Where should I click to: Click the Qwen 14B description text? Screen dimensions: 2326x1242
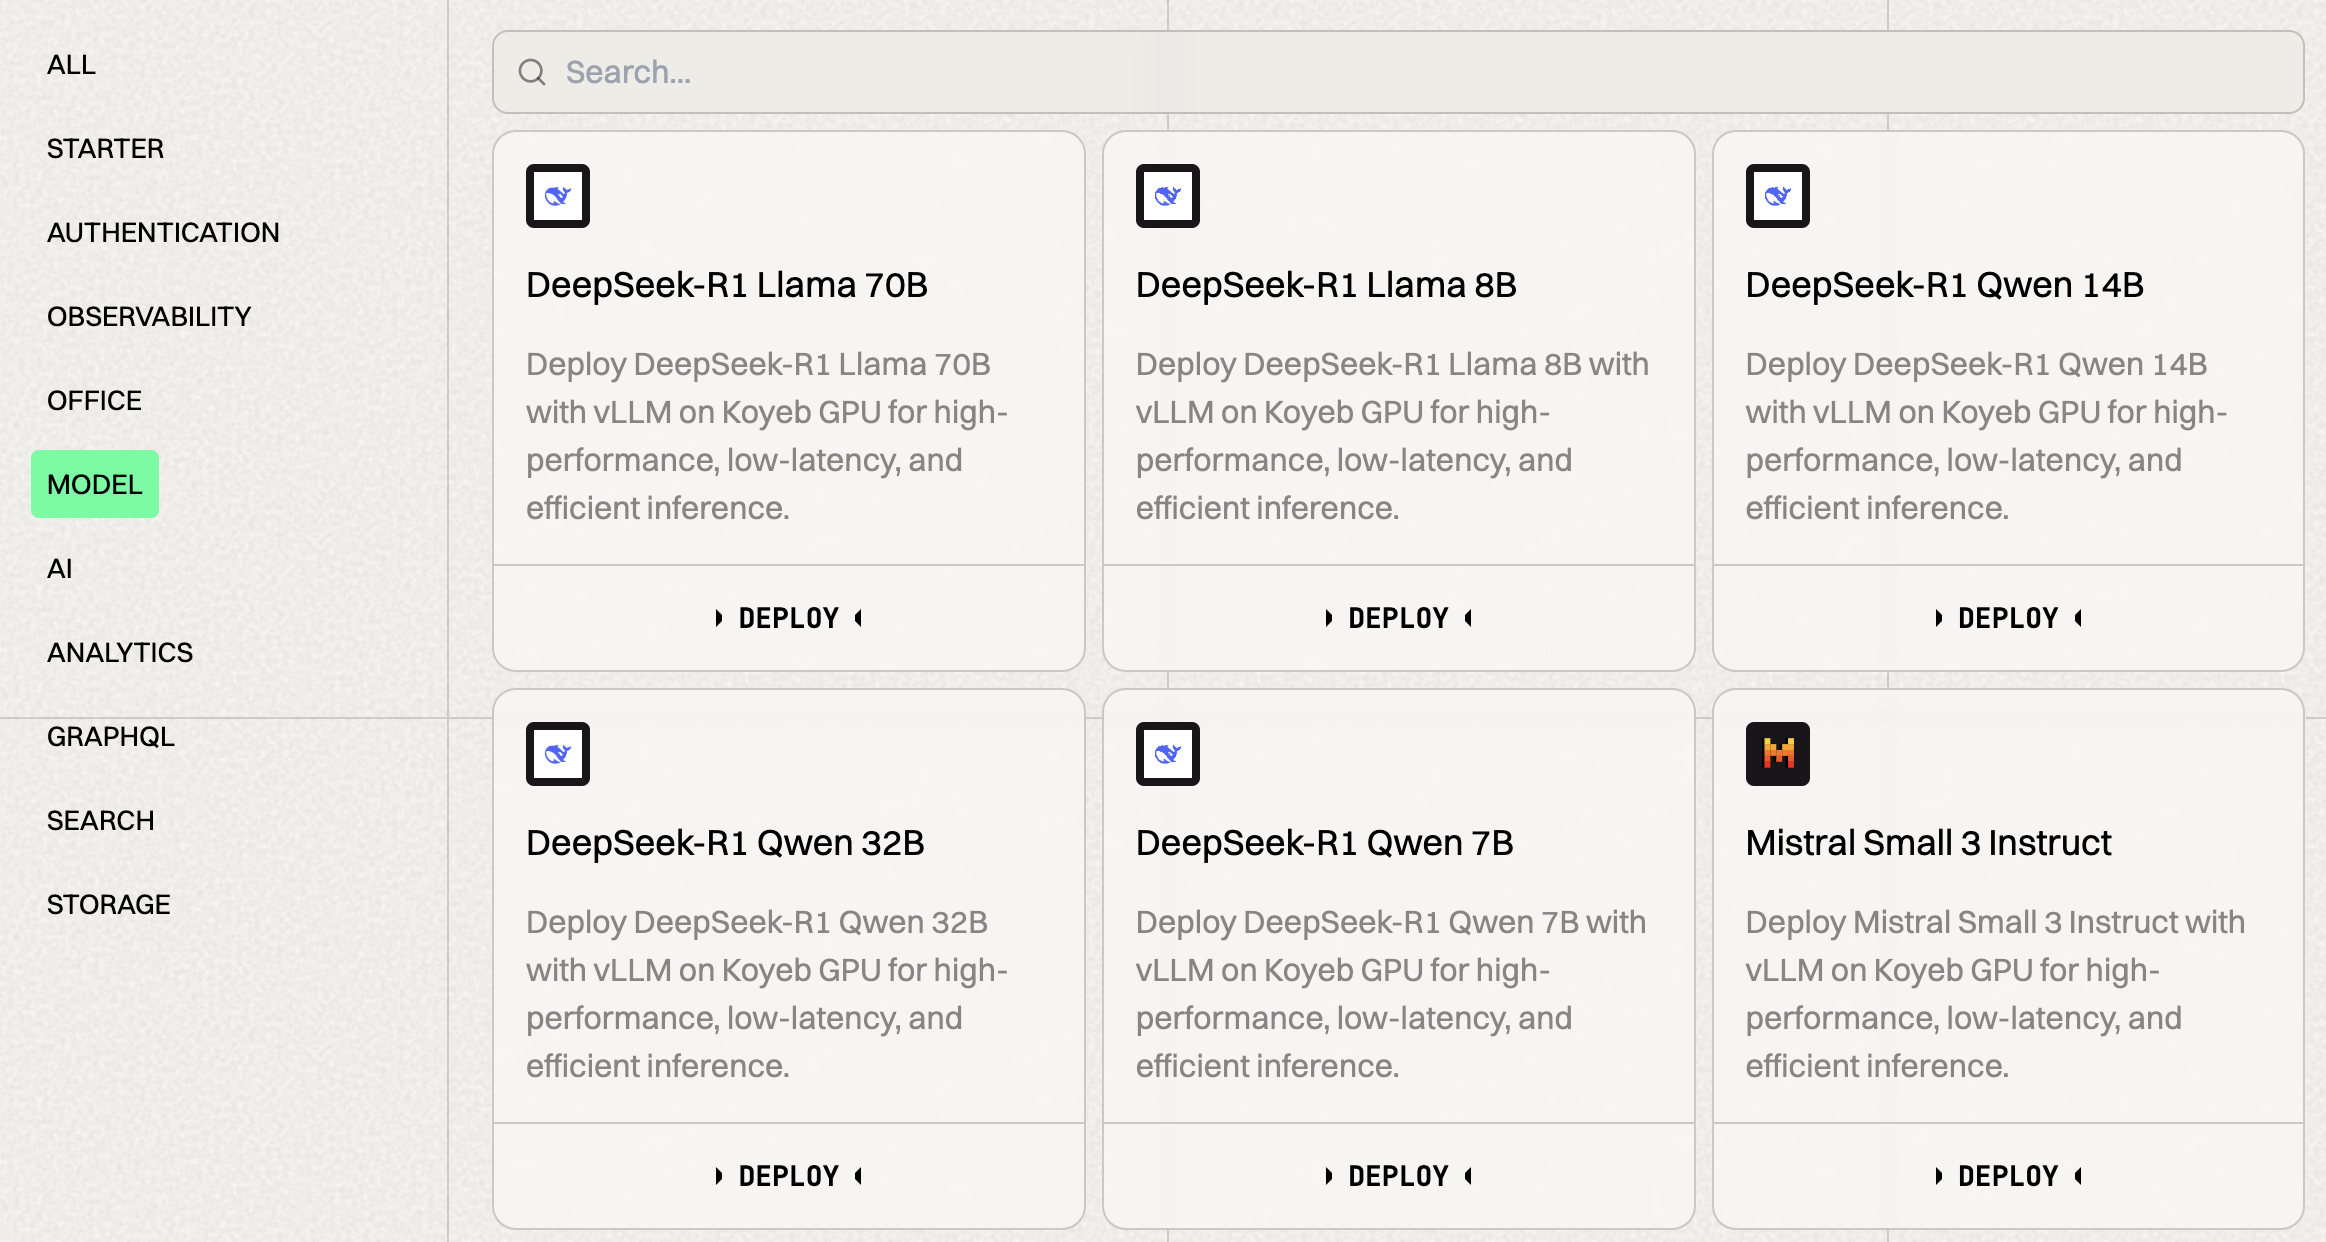[1986, 436]
